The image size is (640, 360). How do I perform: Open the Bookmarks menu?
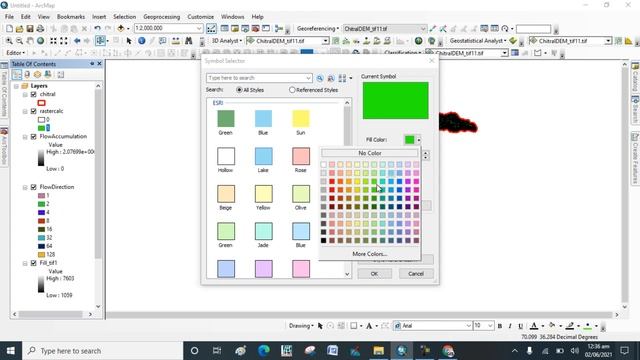[x=71, y=17]
